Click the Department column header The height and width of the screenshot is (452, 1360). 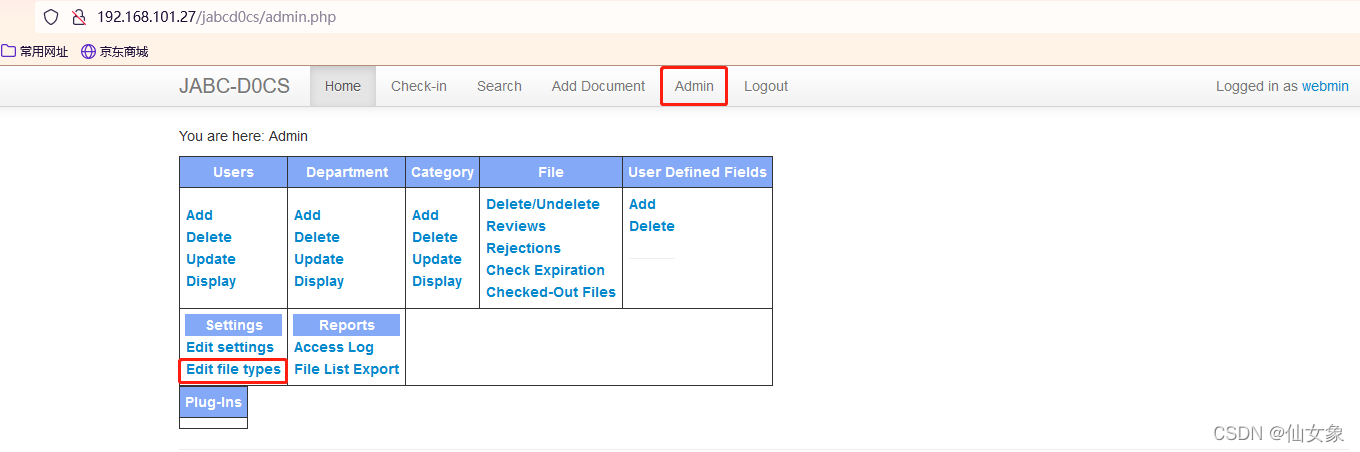pos(347,172)
